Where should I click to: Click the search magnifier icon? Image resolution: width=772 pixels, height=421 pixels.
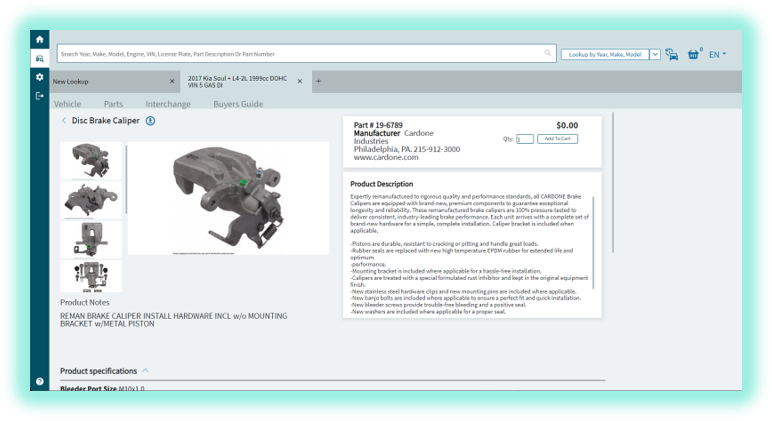(x=547, y=53)
